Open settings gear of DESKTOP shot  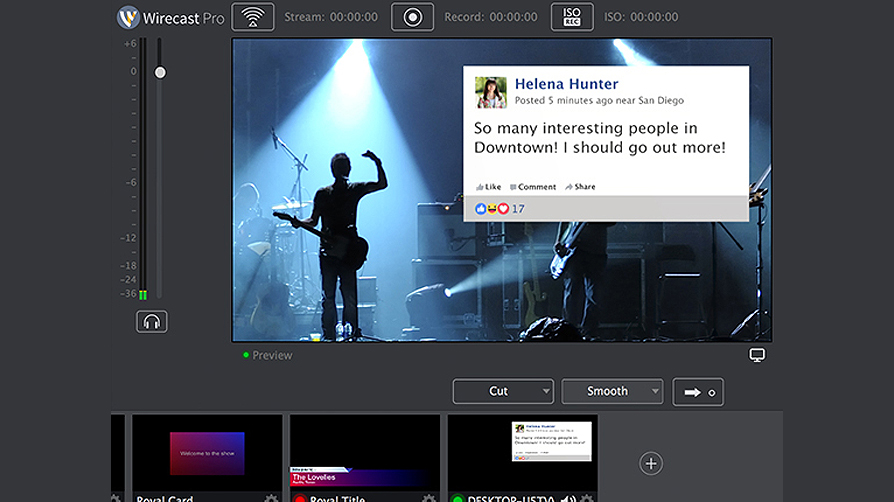[587, 499]
